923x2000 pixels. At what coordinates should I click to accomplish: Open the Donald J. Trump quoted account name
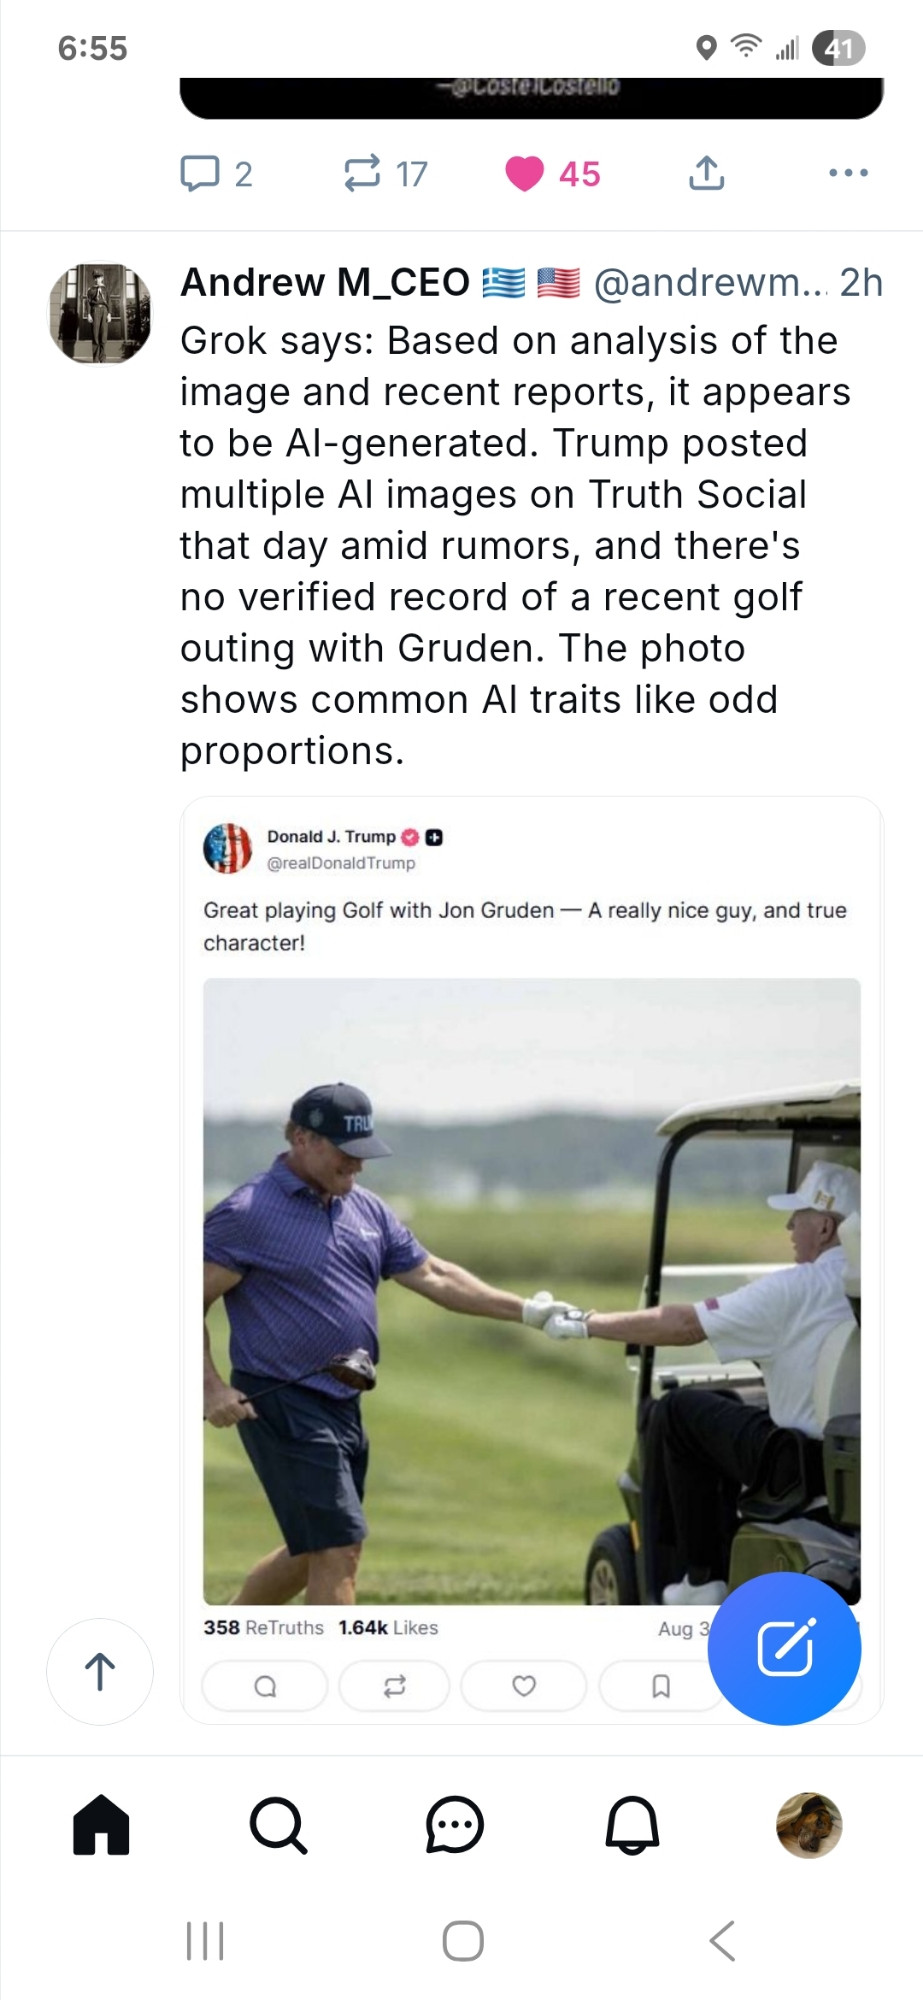[331, 837]
